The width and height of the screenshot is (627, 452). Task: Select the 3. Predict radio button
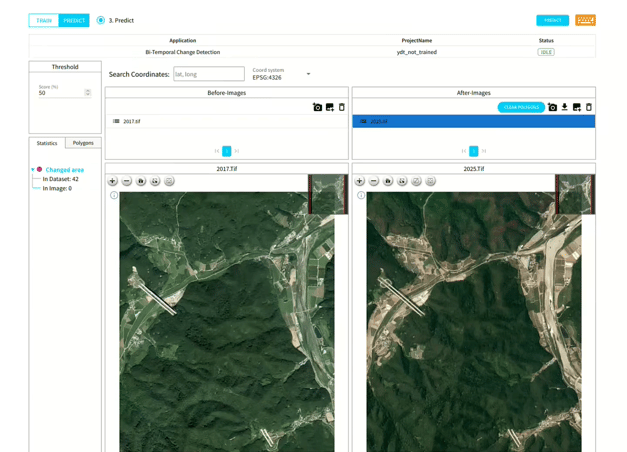coord(101,20)
